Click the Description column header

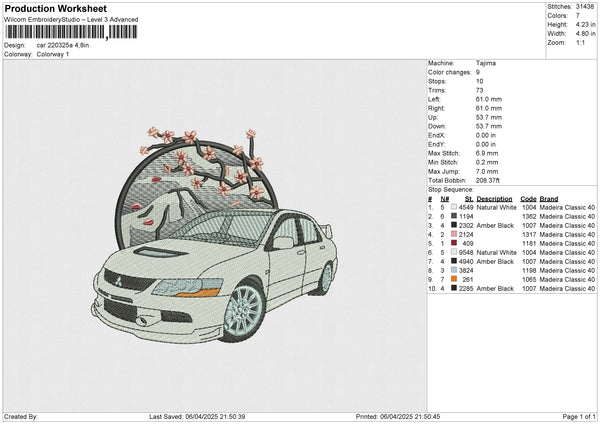coord(494,199)
